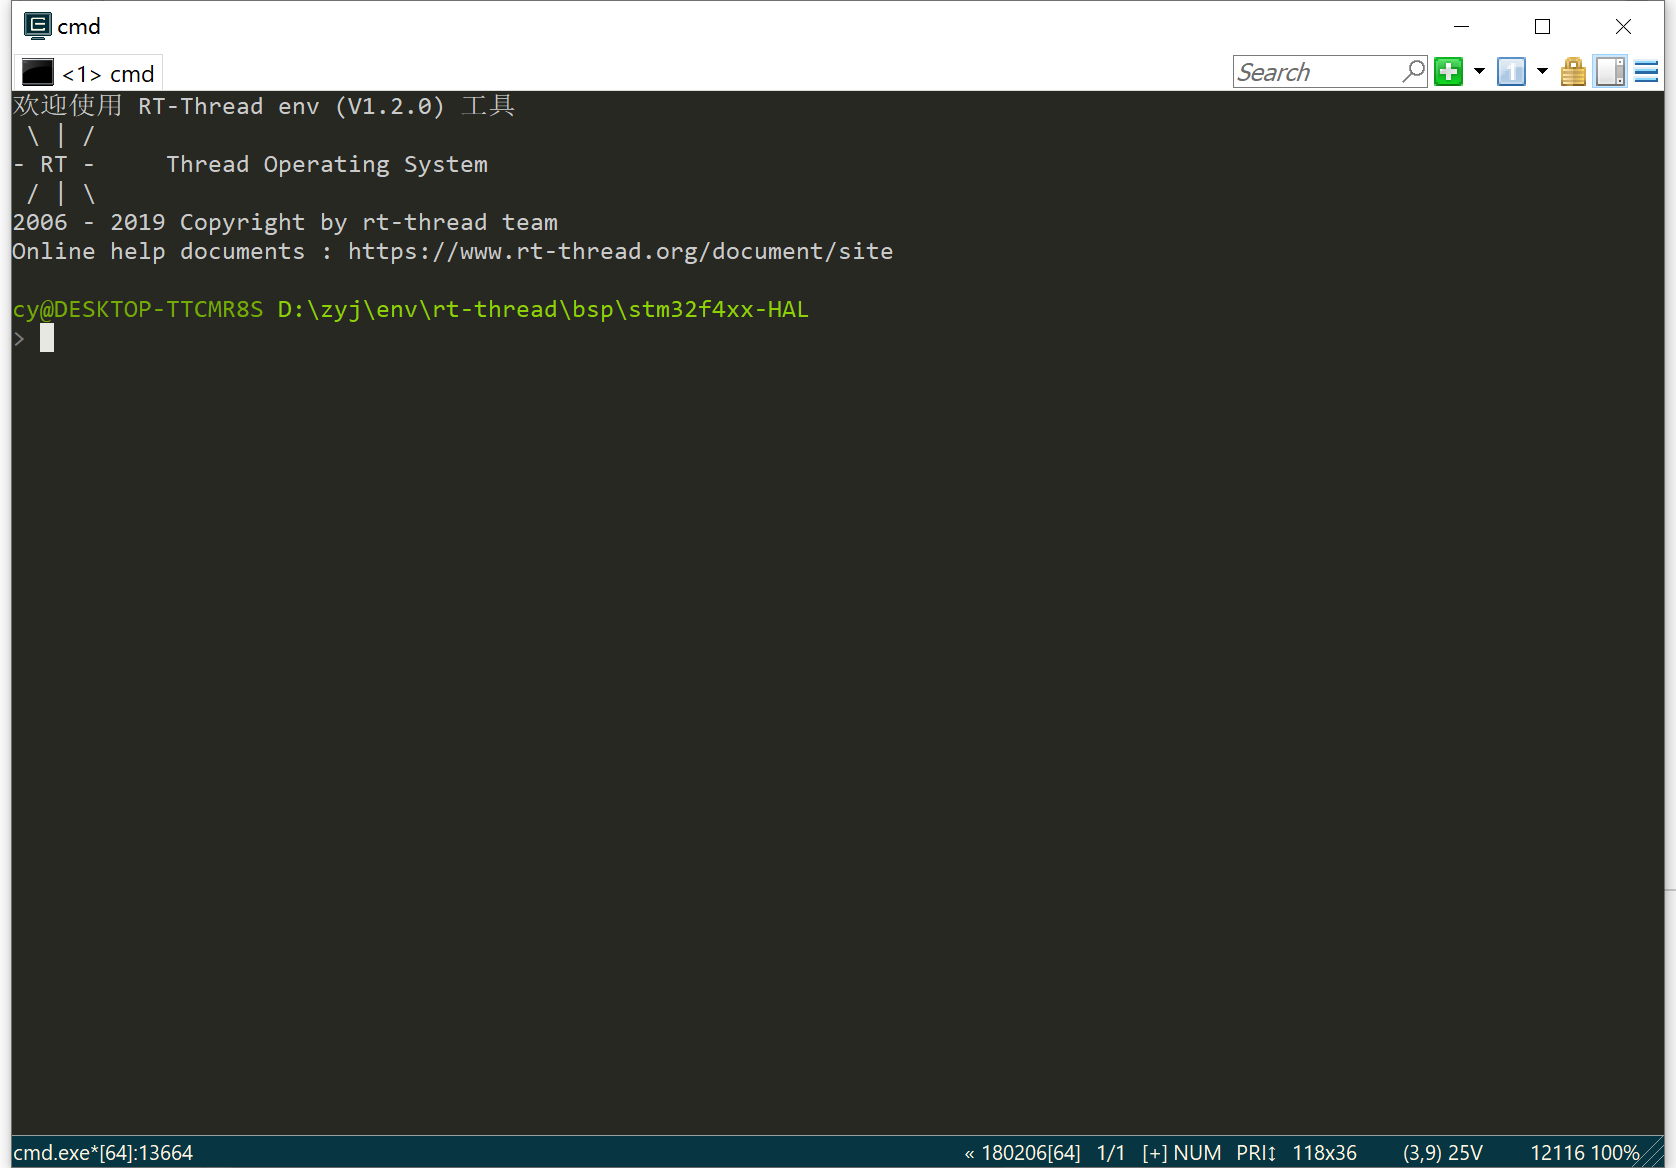Toggle the NUM lock status indicator

(1197, 1153)
